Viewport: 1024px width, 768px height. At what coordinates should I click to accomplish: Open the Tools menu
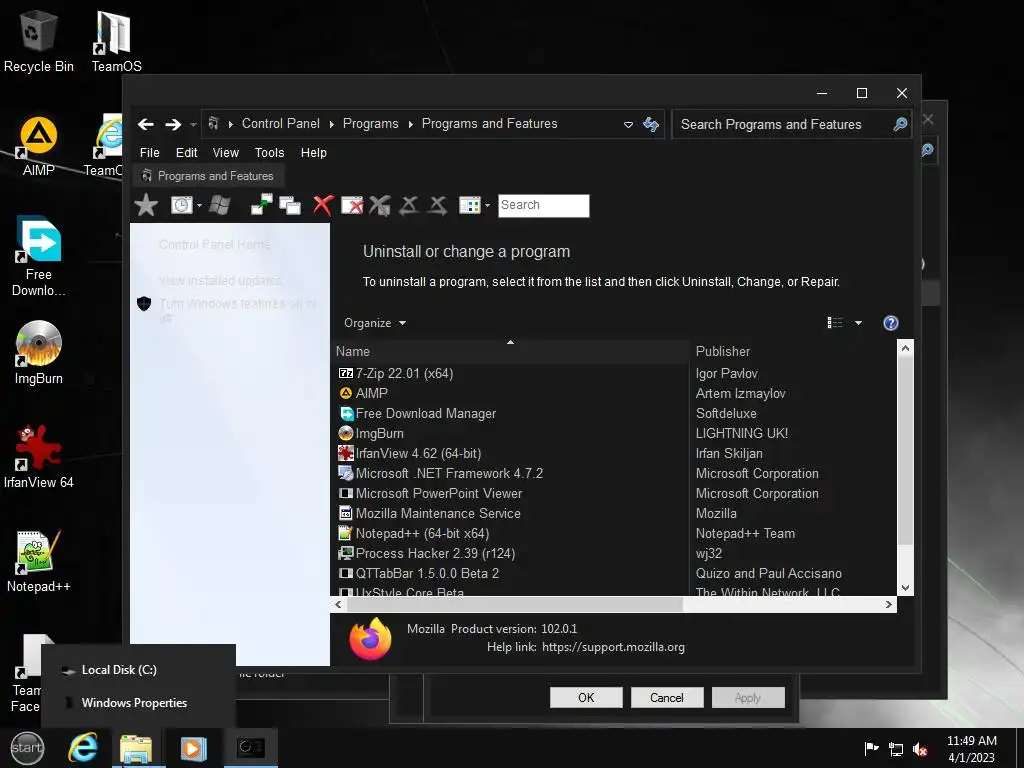pyautogui.click(x=269, y=152)
